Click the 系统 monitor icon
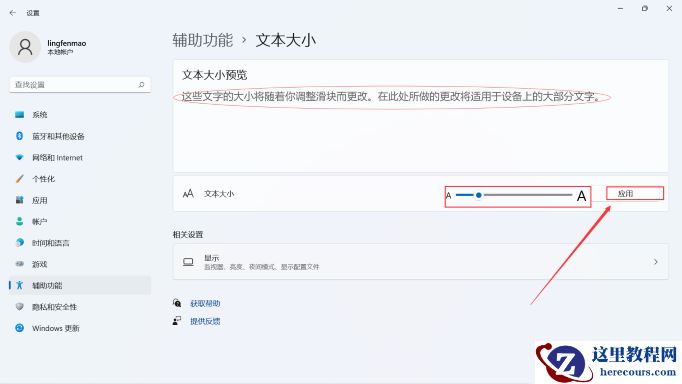This screenshot has width=682, height=384. [x=20, y=115]
